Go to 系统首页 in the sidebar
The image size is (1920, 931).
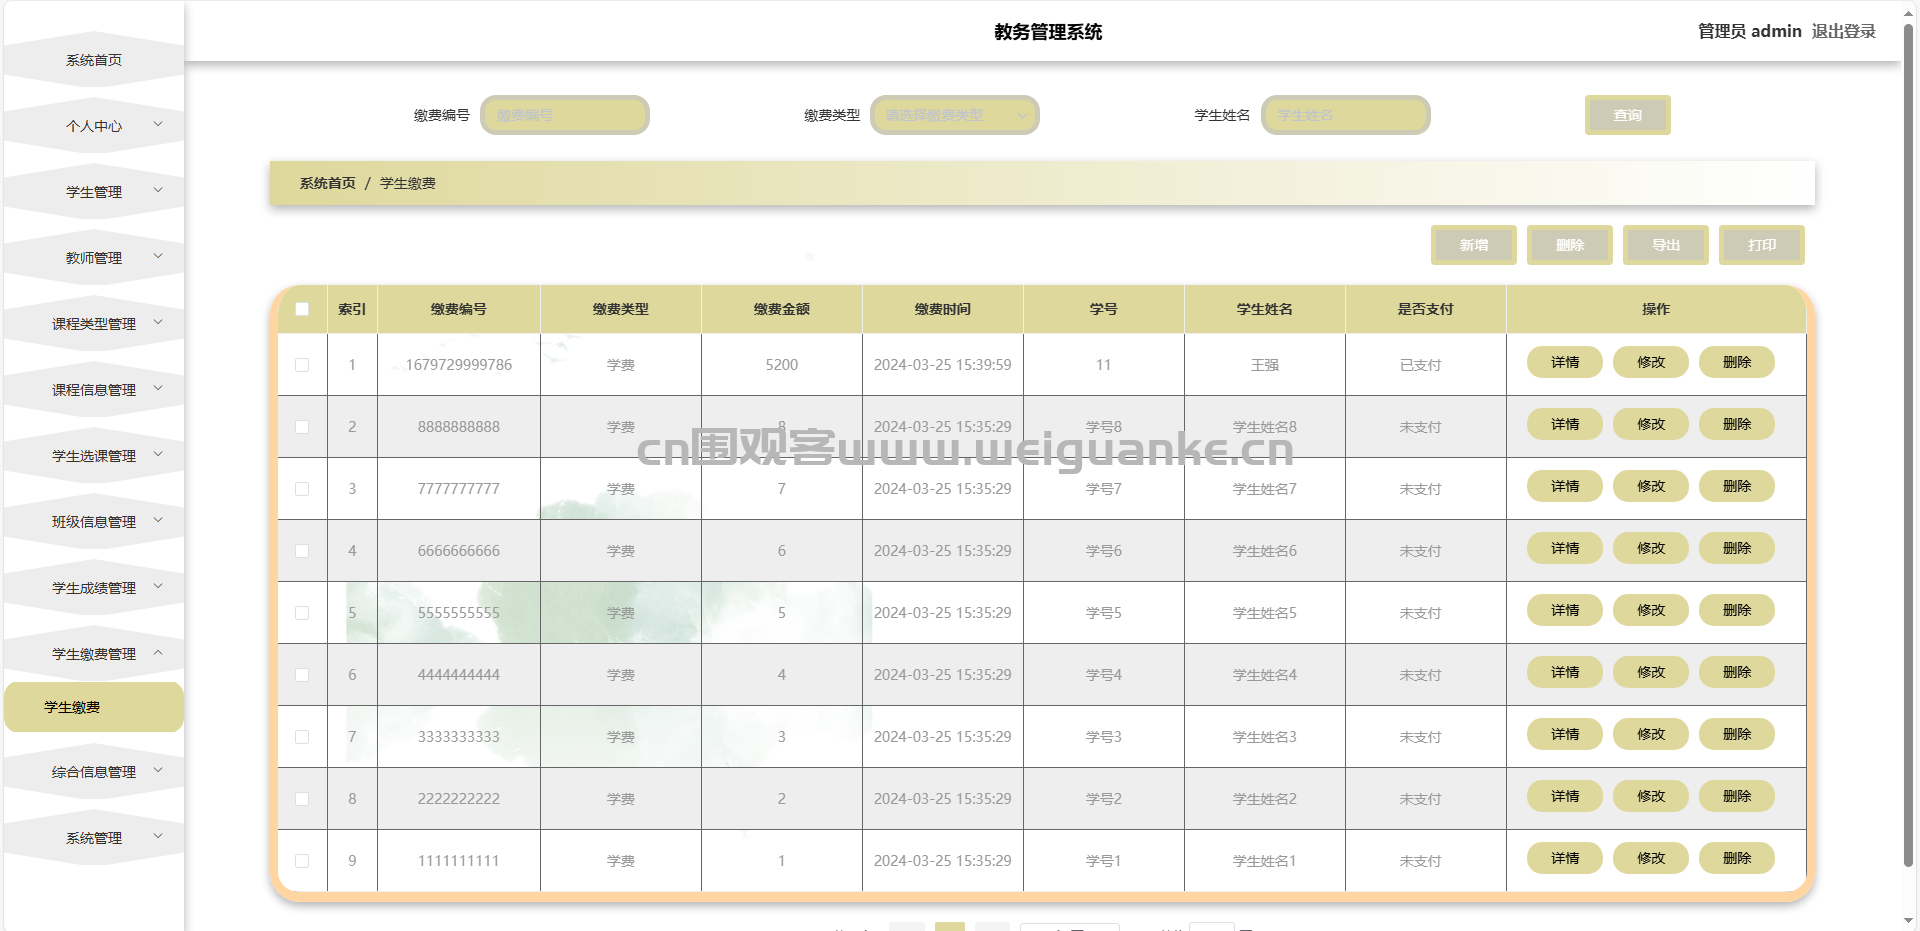pyautogui.click(x=94, y=60)
